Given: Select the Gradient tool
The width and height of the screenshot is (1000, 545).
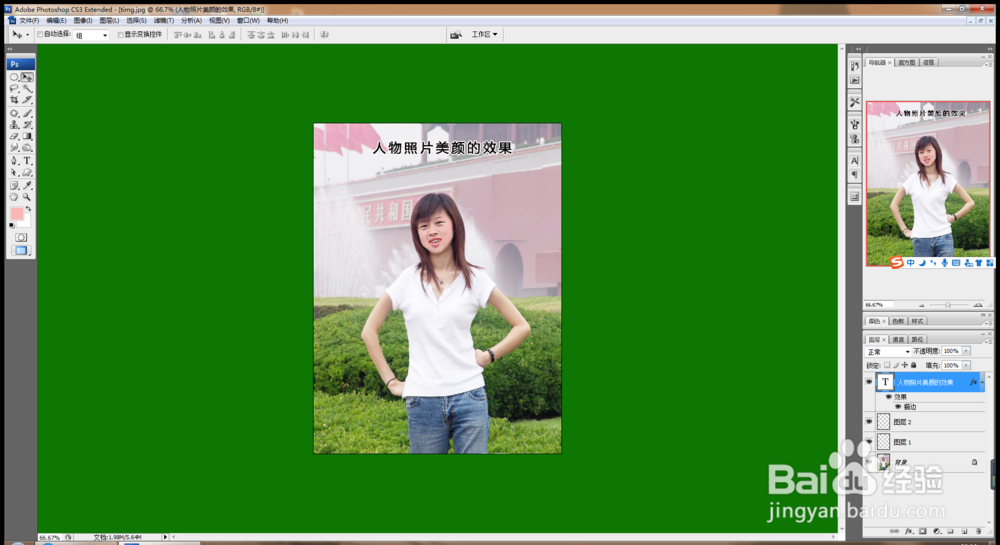Looking at the screenshot, I should [27, 136].
